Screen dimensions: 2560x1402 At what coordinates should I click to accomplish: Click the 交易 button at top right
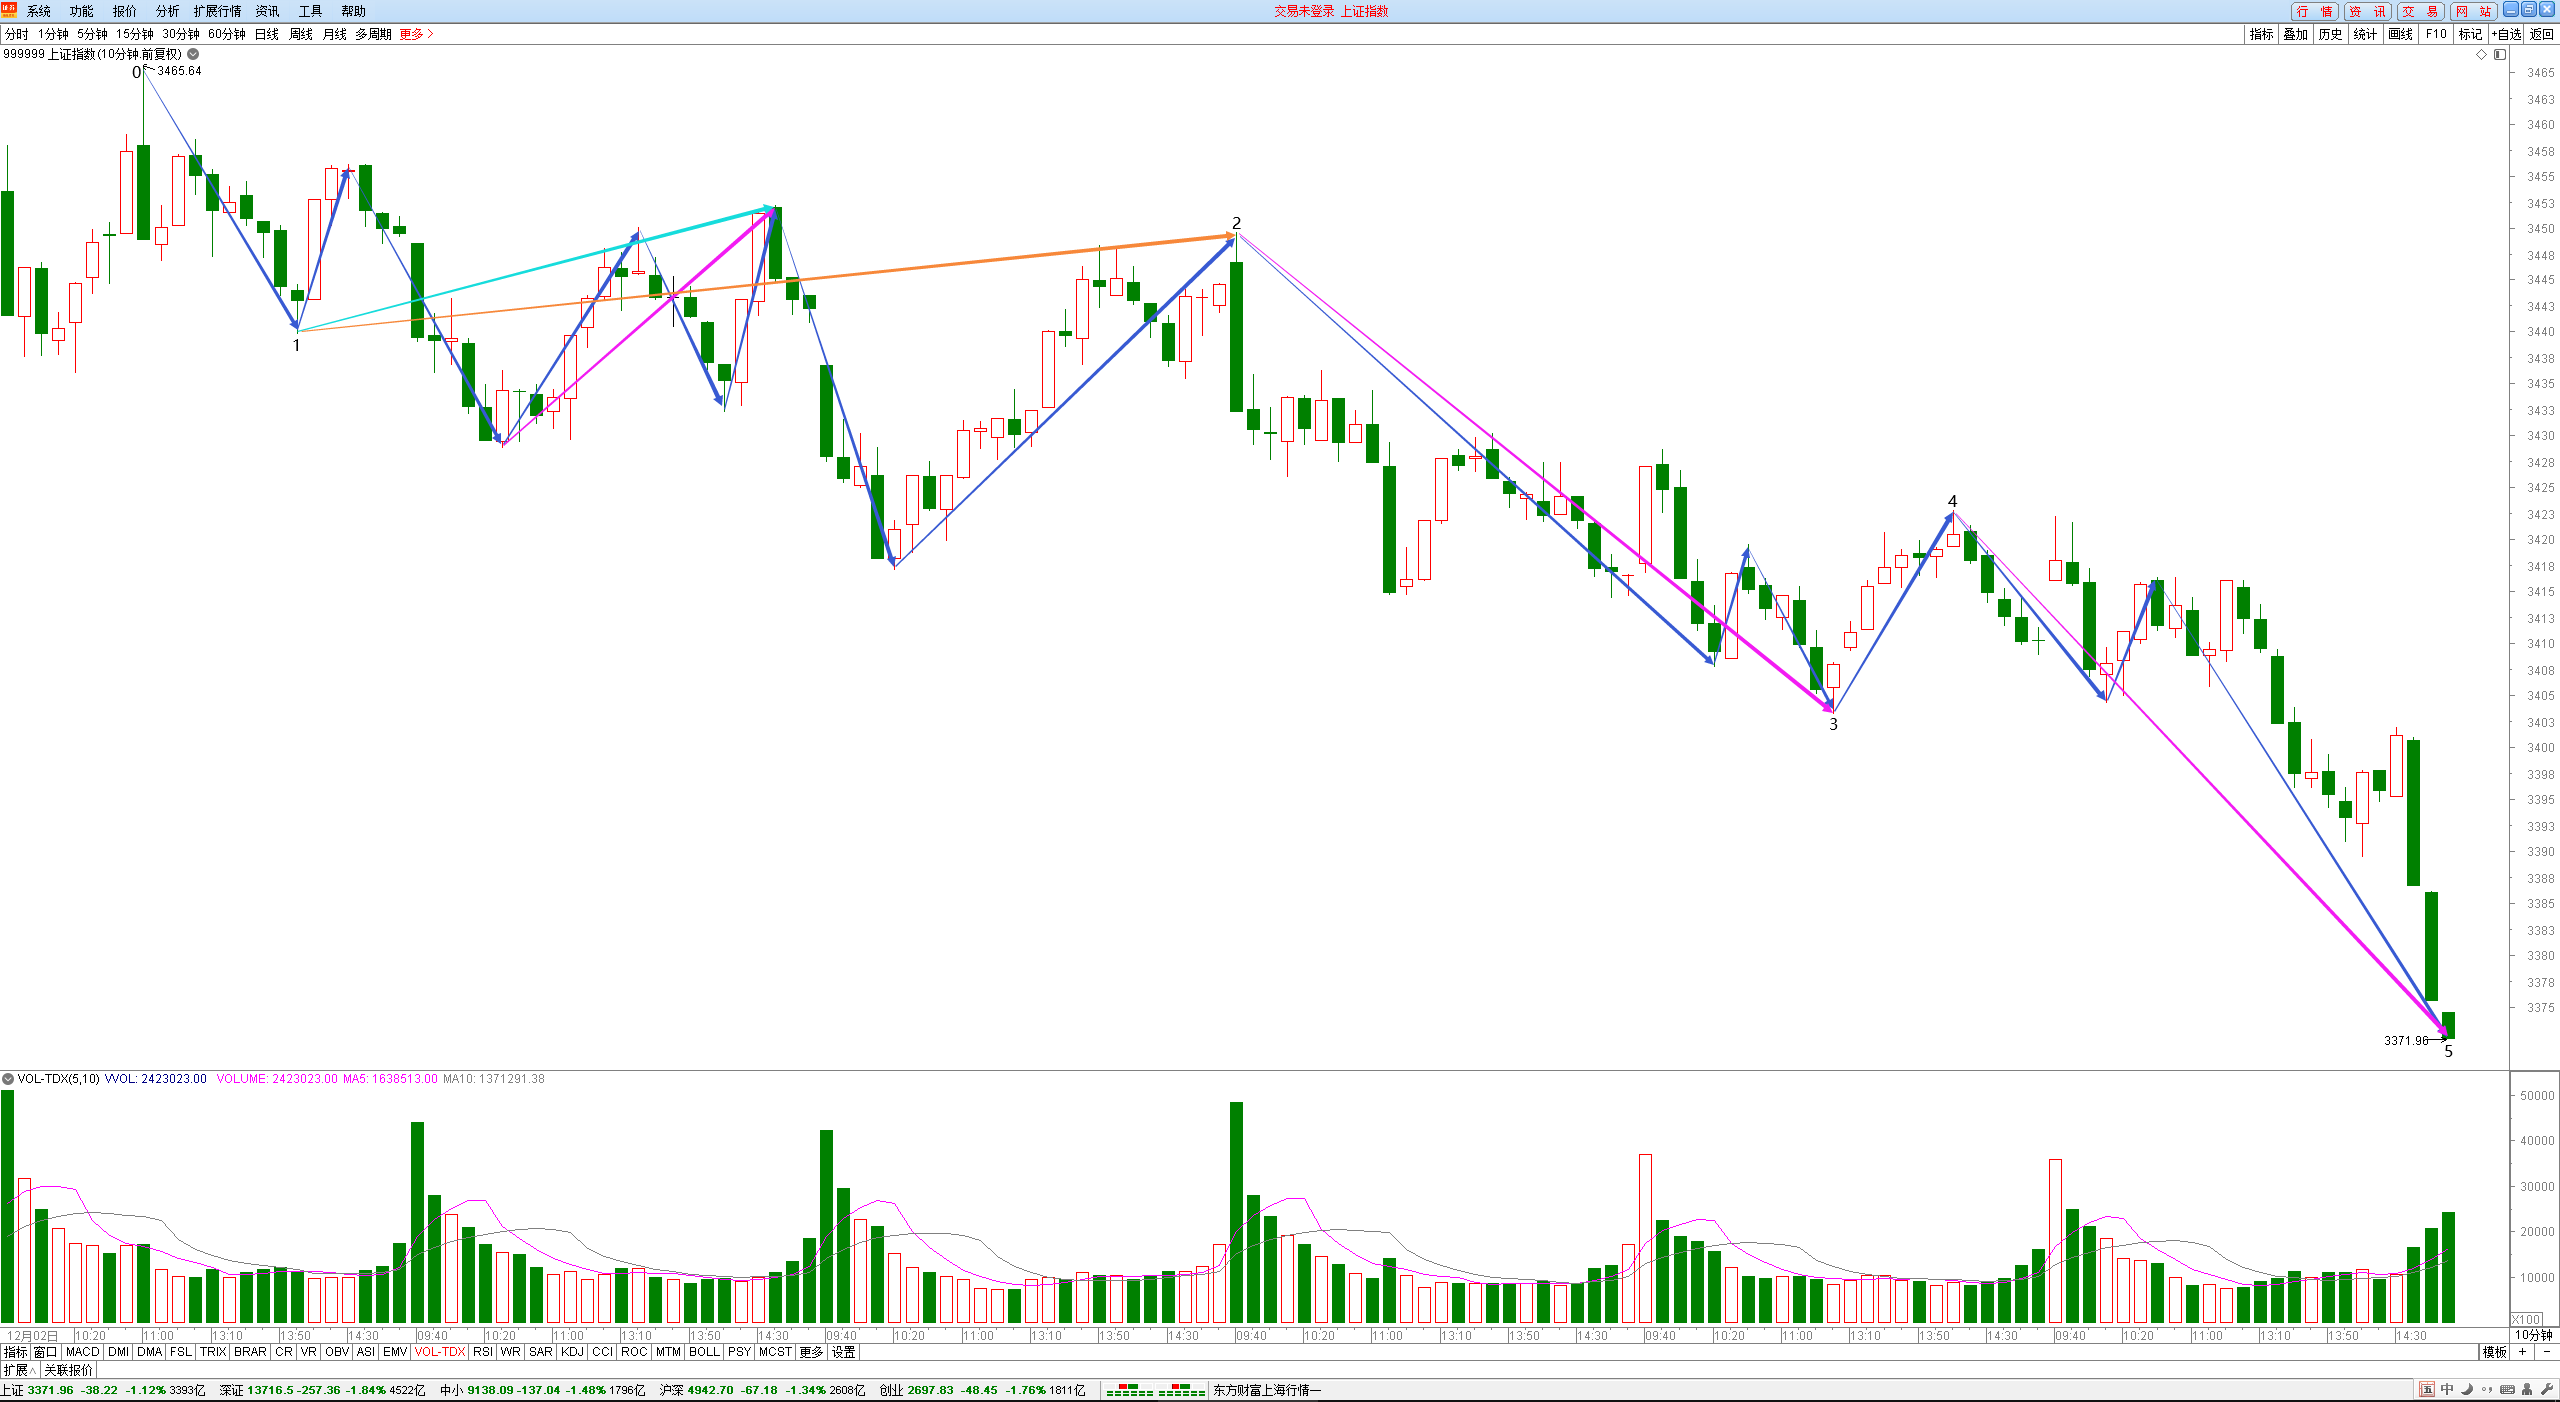click(x=2420, y=11)
